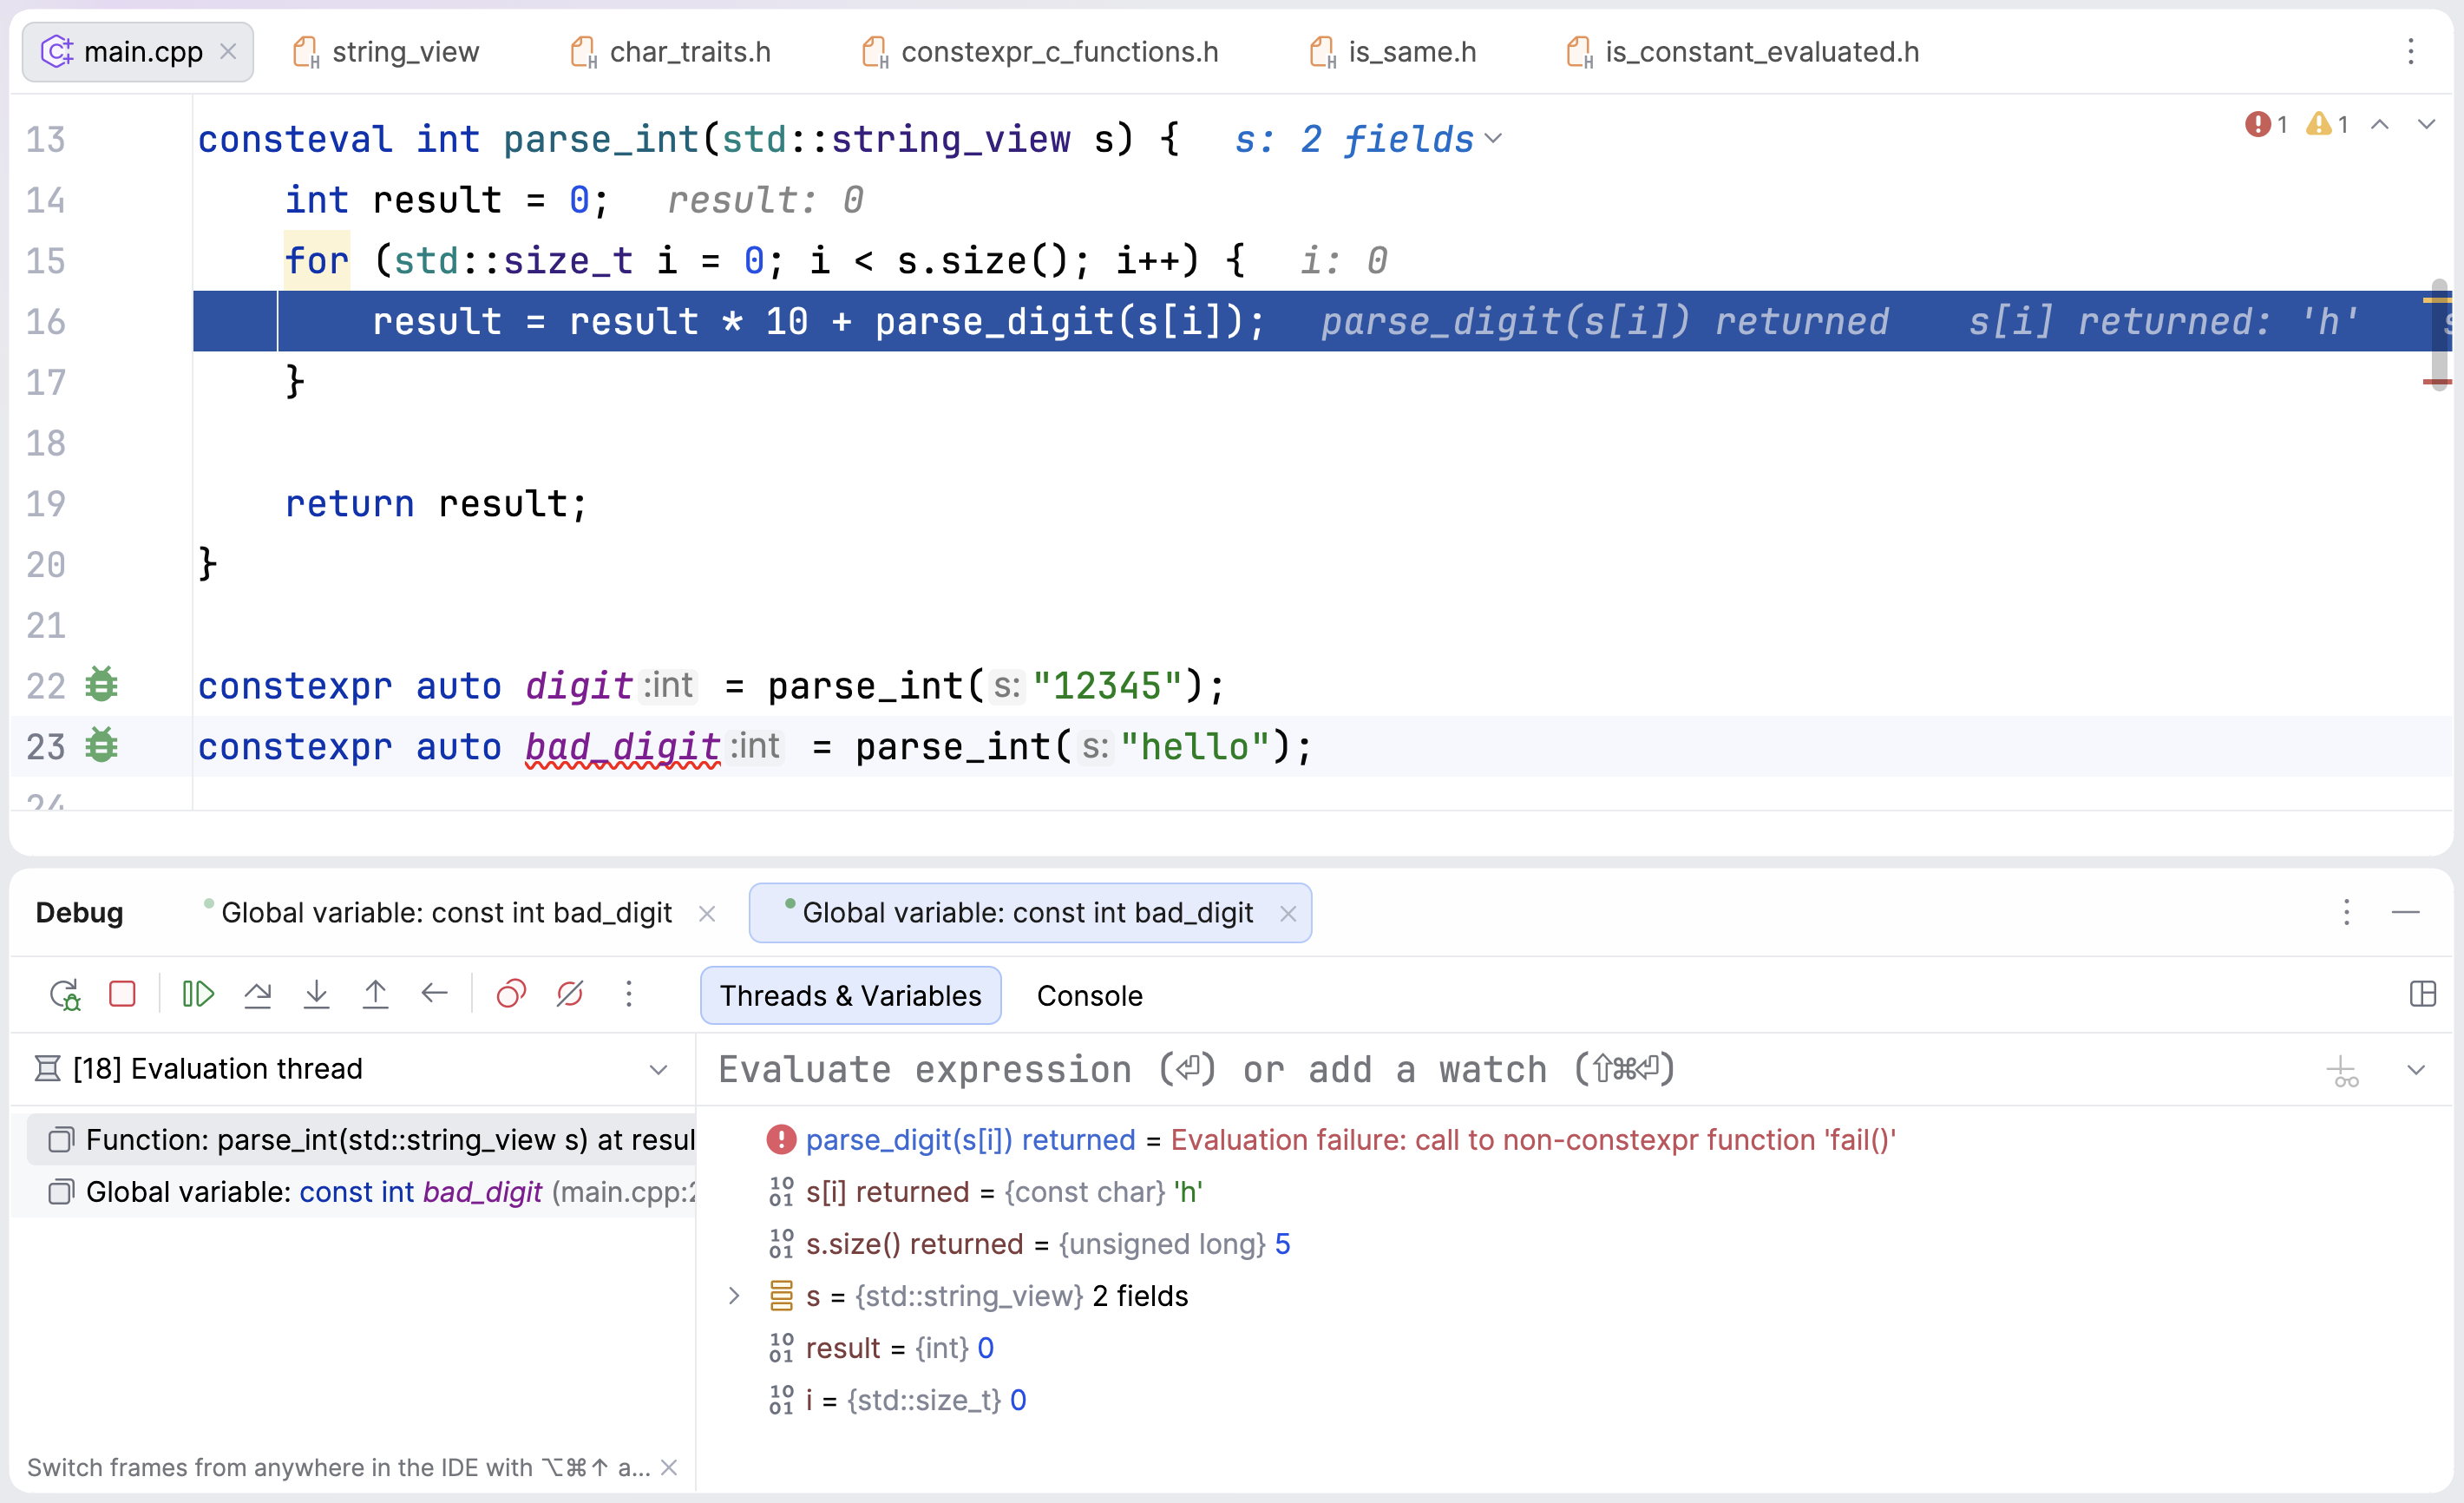Open the Evaluation thread dropdown
Image resolution: width=2464 pixels, height=1503 pixels.
click(657, 1069)
